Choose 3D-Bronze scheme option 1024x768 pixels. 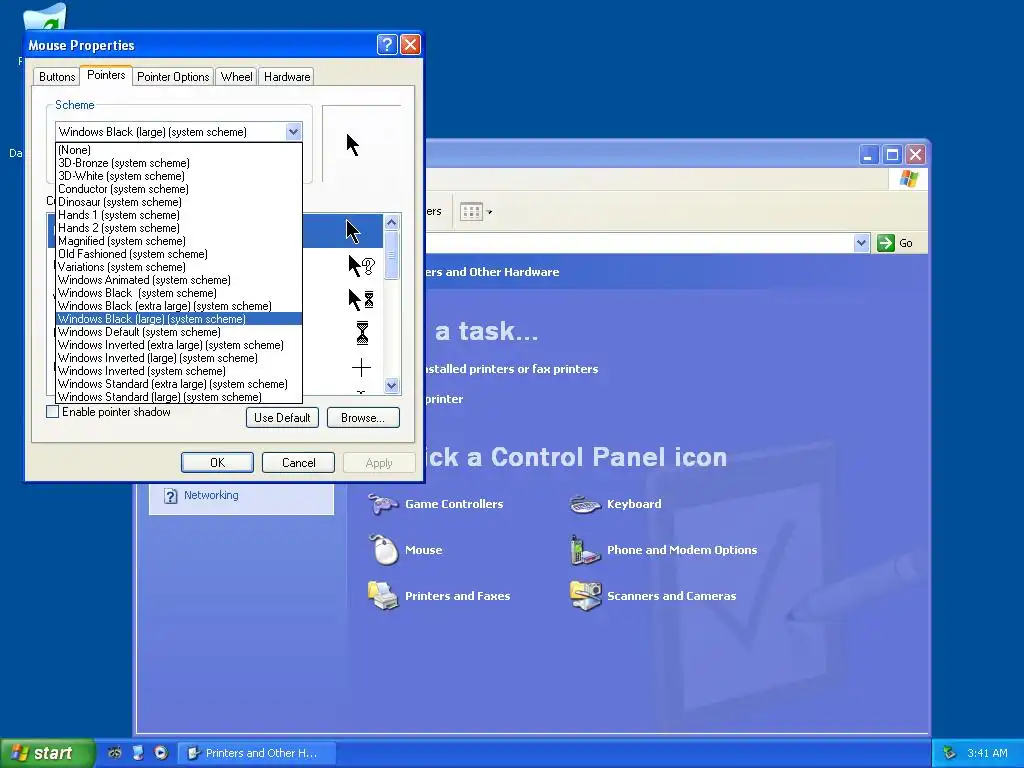point(178,163)
